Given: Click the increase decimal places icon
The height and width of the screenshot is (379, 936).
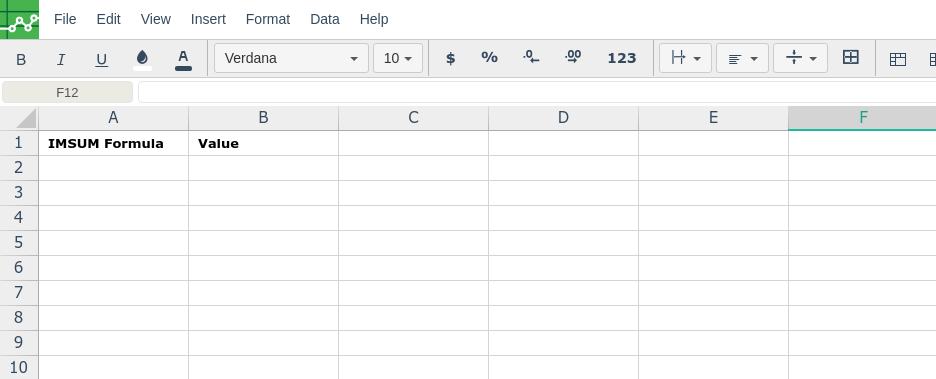Looking at the screenshot, I should coord(572,58).
